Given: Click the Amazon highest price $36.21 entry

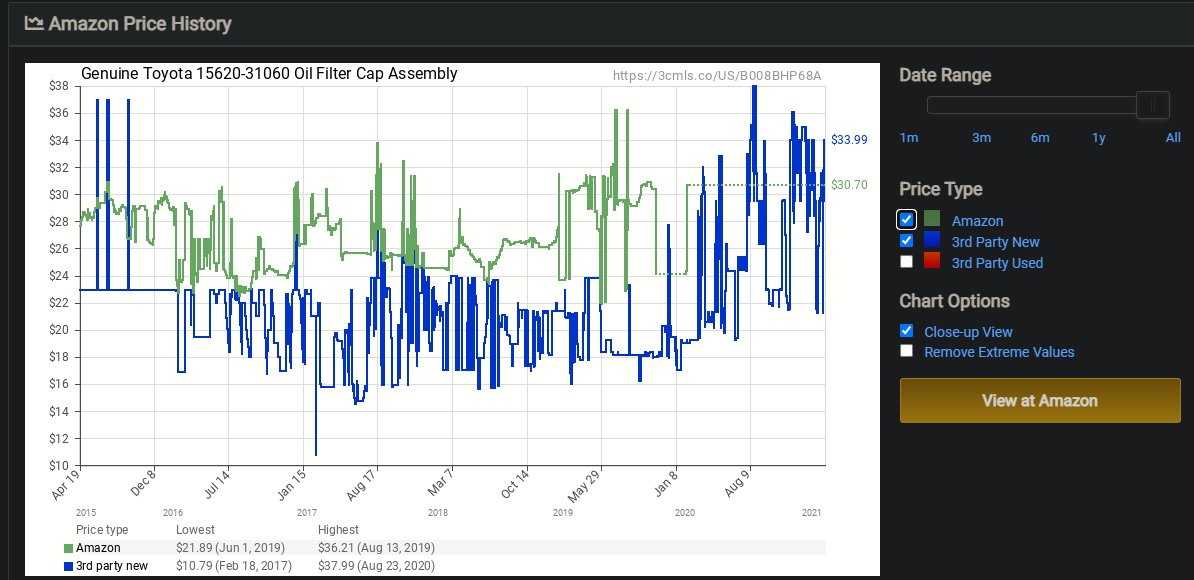Looking at the screenshot, I should [x=376, y=548].
